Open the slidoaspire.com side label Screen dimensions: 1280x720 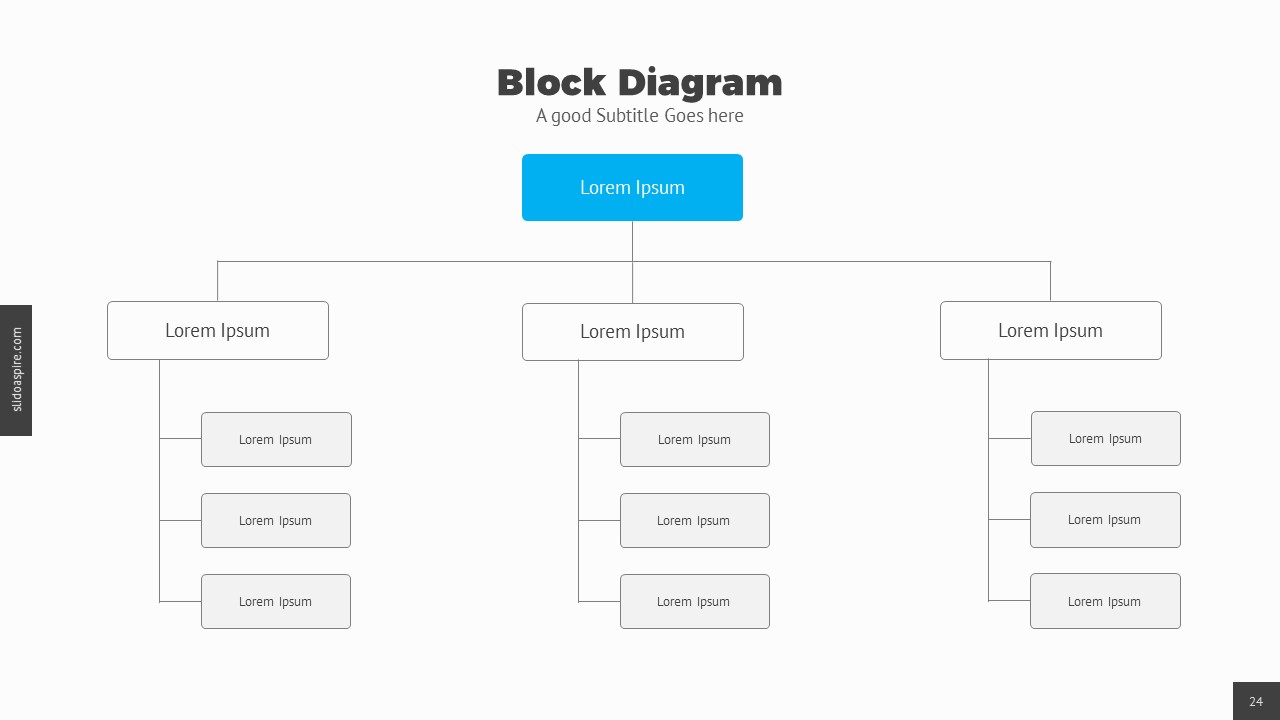16,370
